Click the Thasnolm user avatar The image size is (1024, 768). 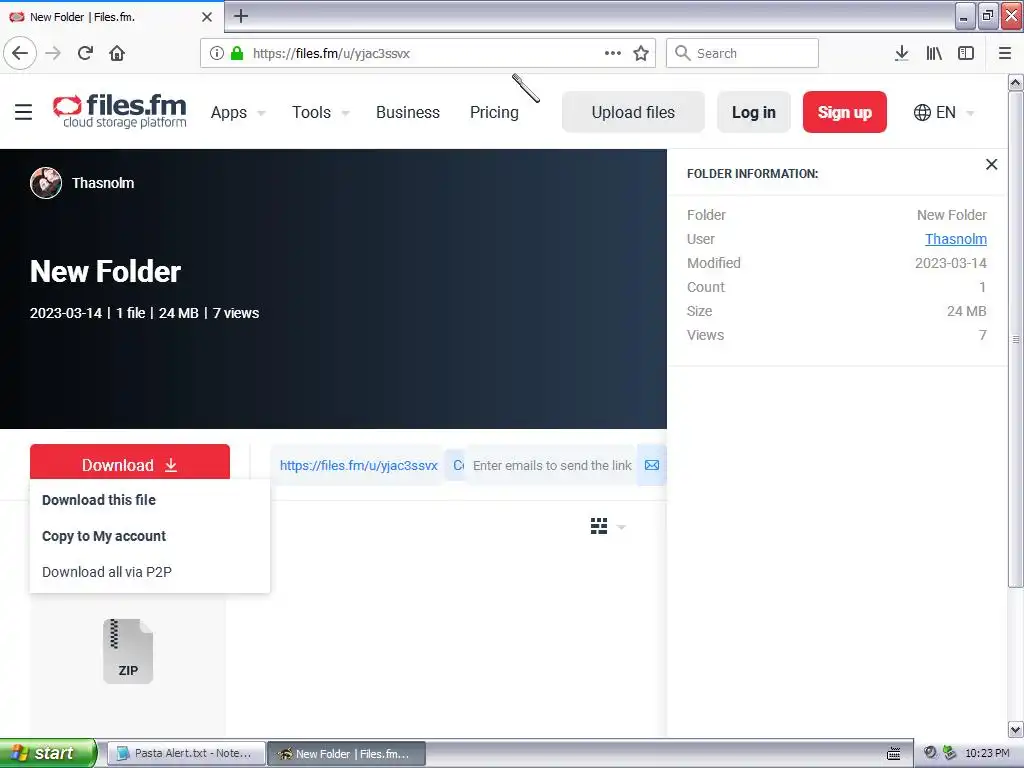[46, 183]
